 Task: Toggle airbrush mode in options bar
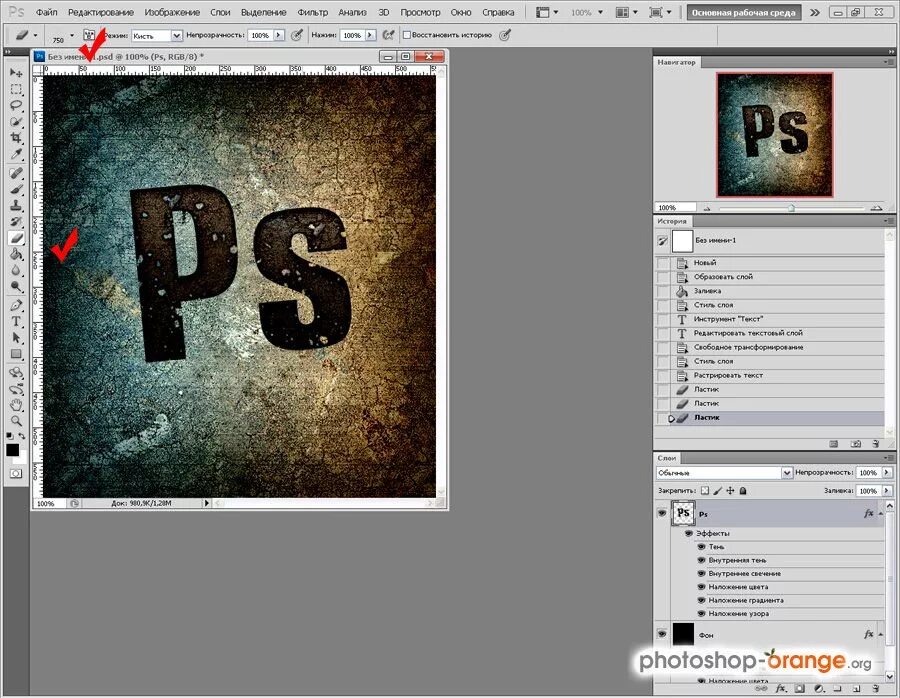pyautogui.click(x=389, y=35)
